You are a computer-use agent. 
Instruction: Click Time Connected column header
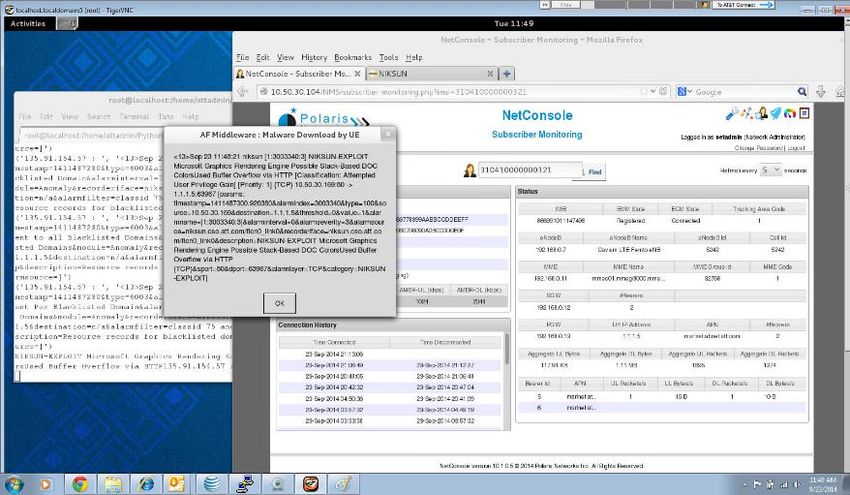[334, 342]
